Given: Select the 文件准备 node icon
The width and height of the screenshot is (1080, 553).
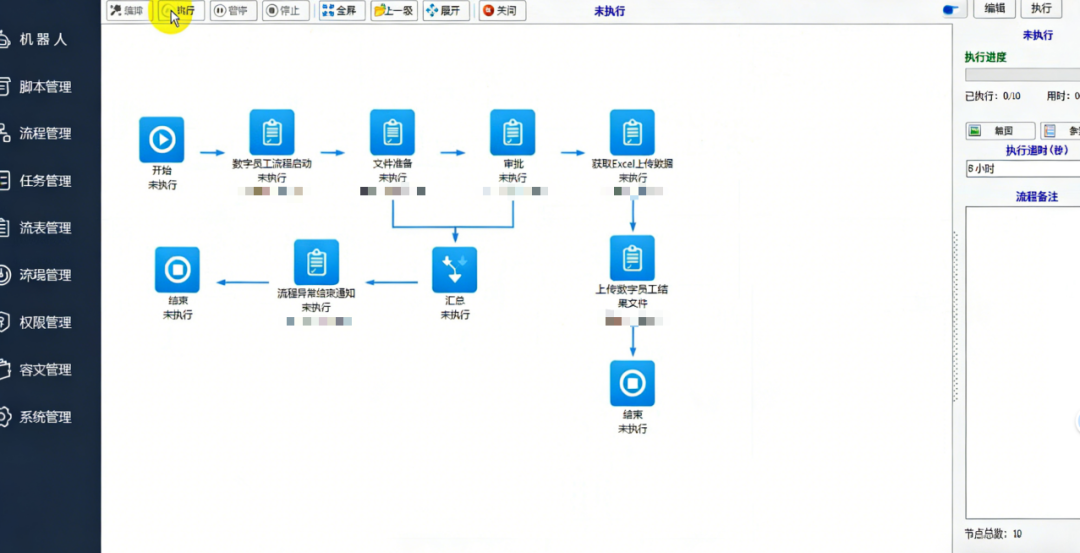Looking at the screenshot, I should pyautogui.click(x=392, y=132).
